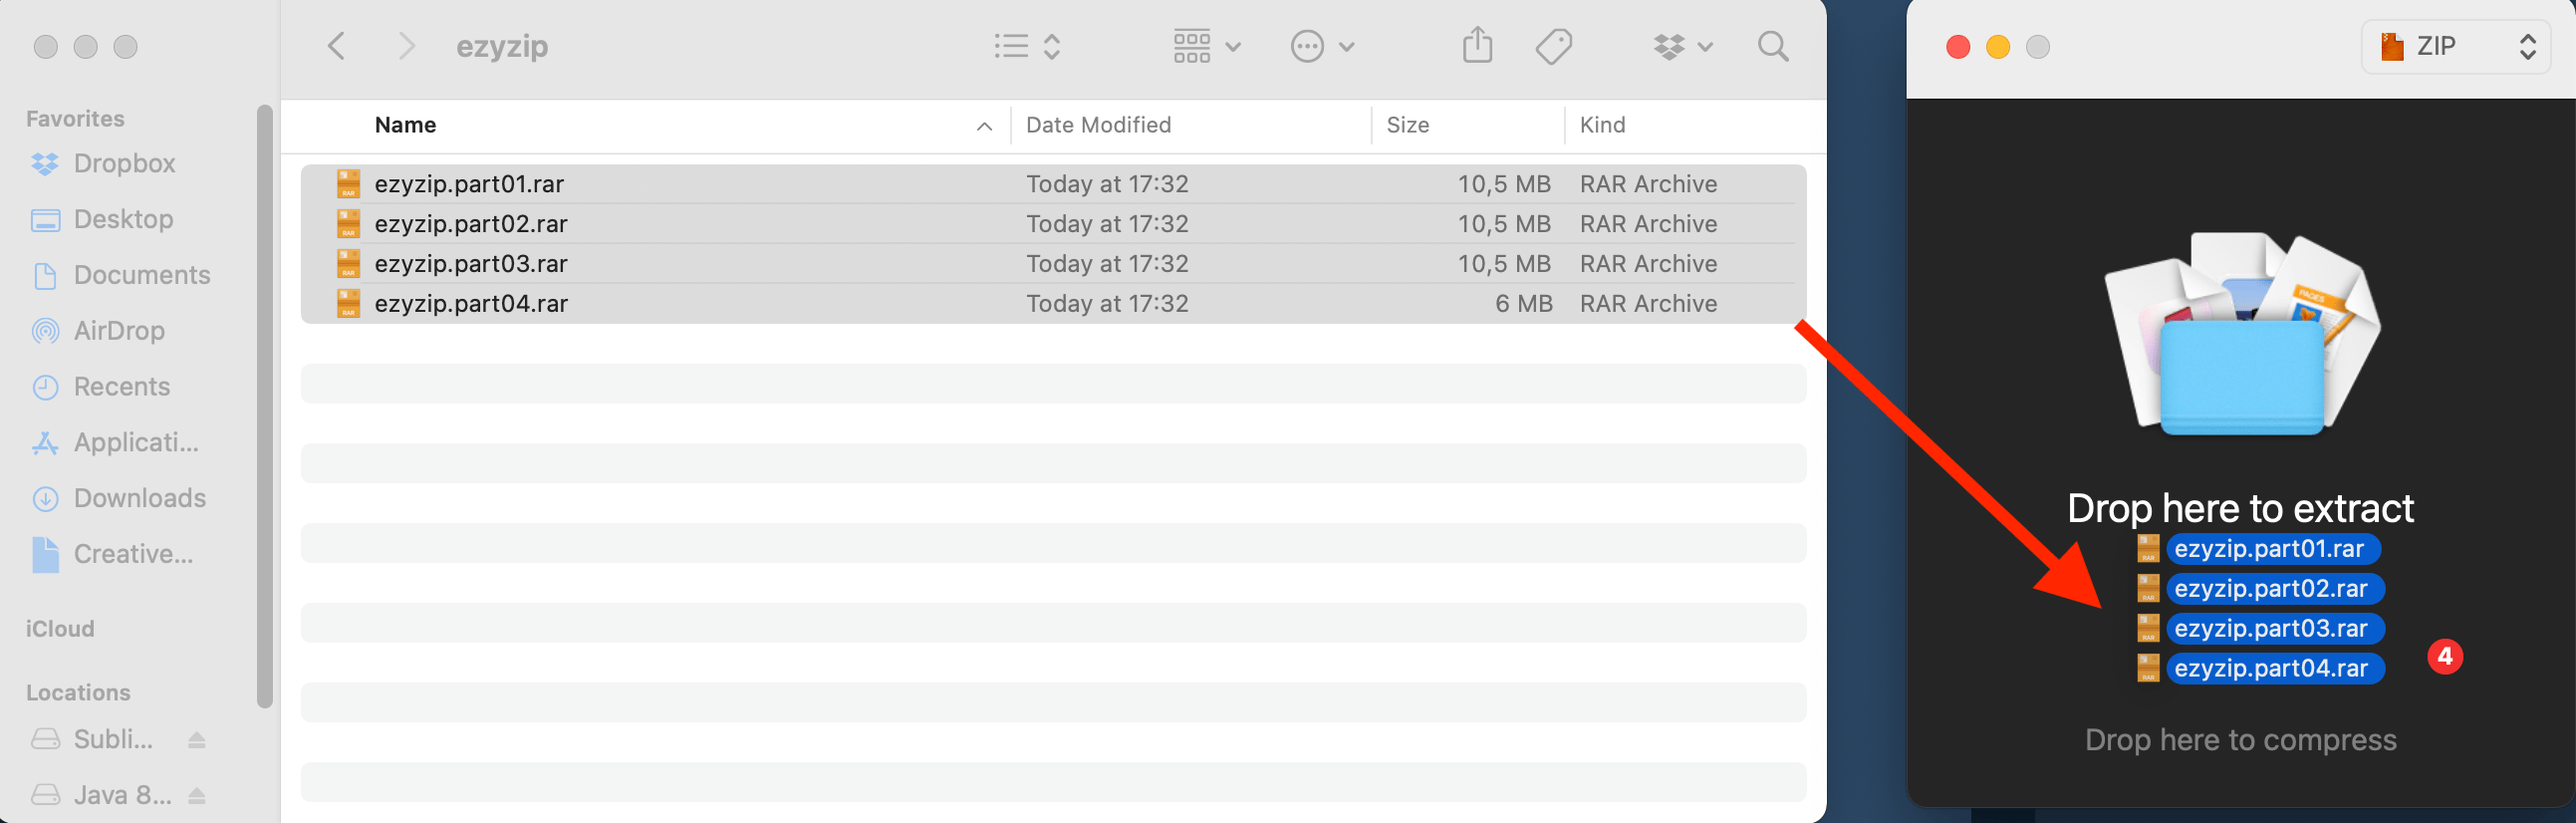
Task: Click the Finder sidebar scrollbar
Action: click(x=265, y=406)
